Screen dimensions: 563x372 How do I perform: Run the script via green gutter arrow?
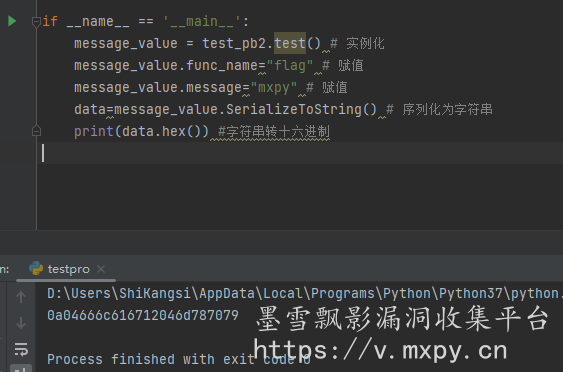(x=12, y=21)
